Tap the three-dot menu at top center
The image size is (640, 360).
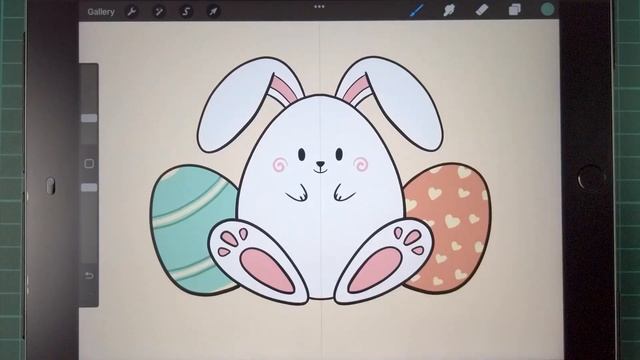319,7
